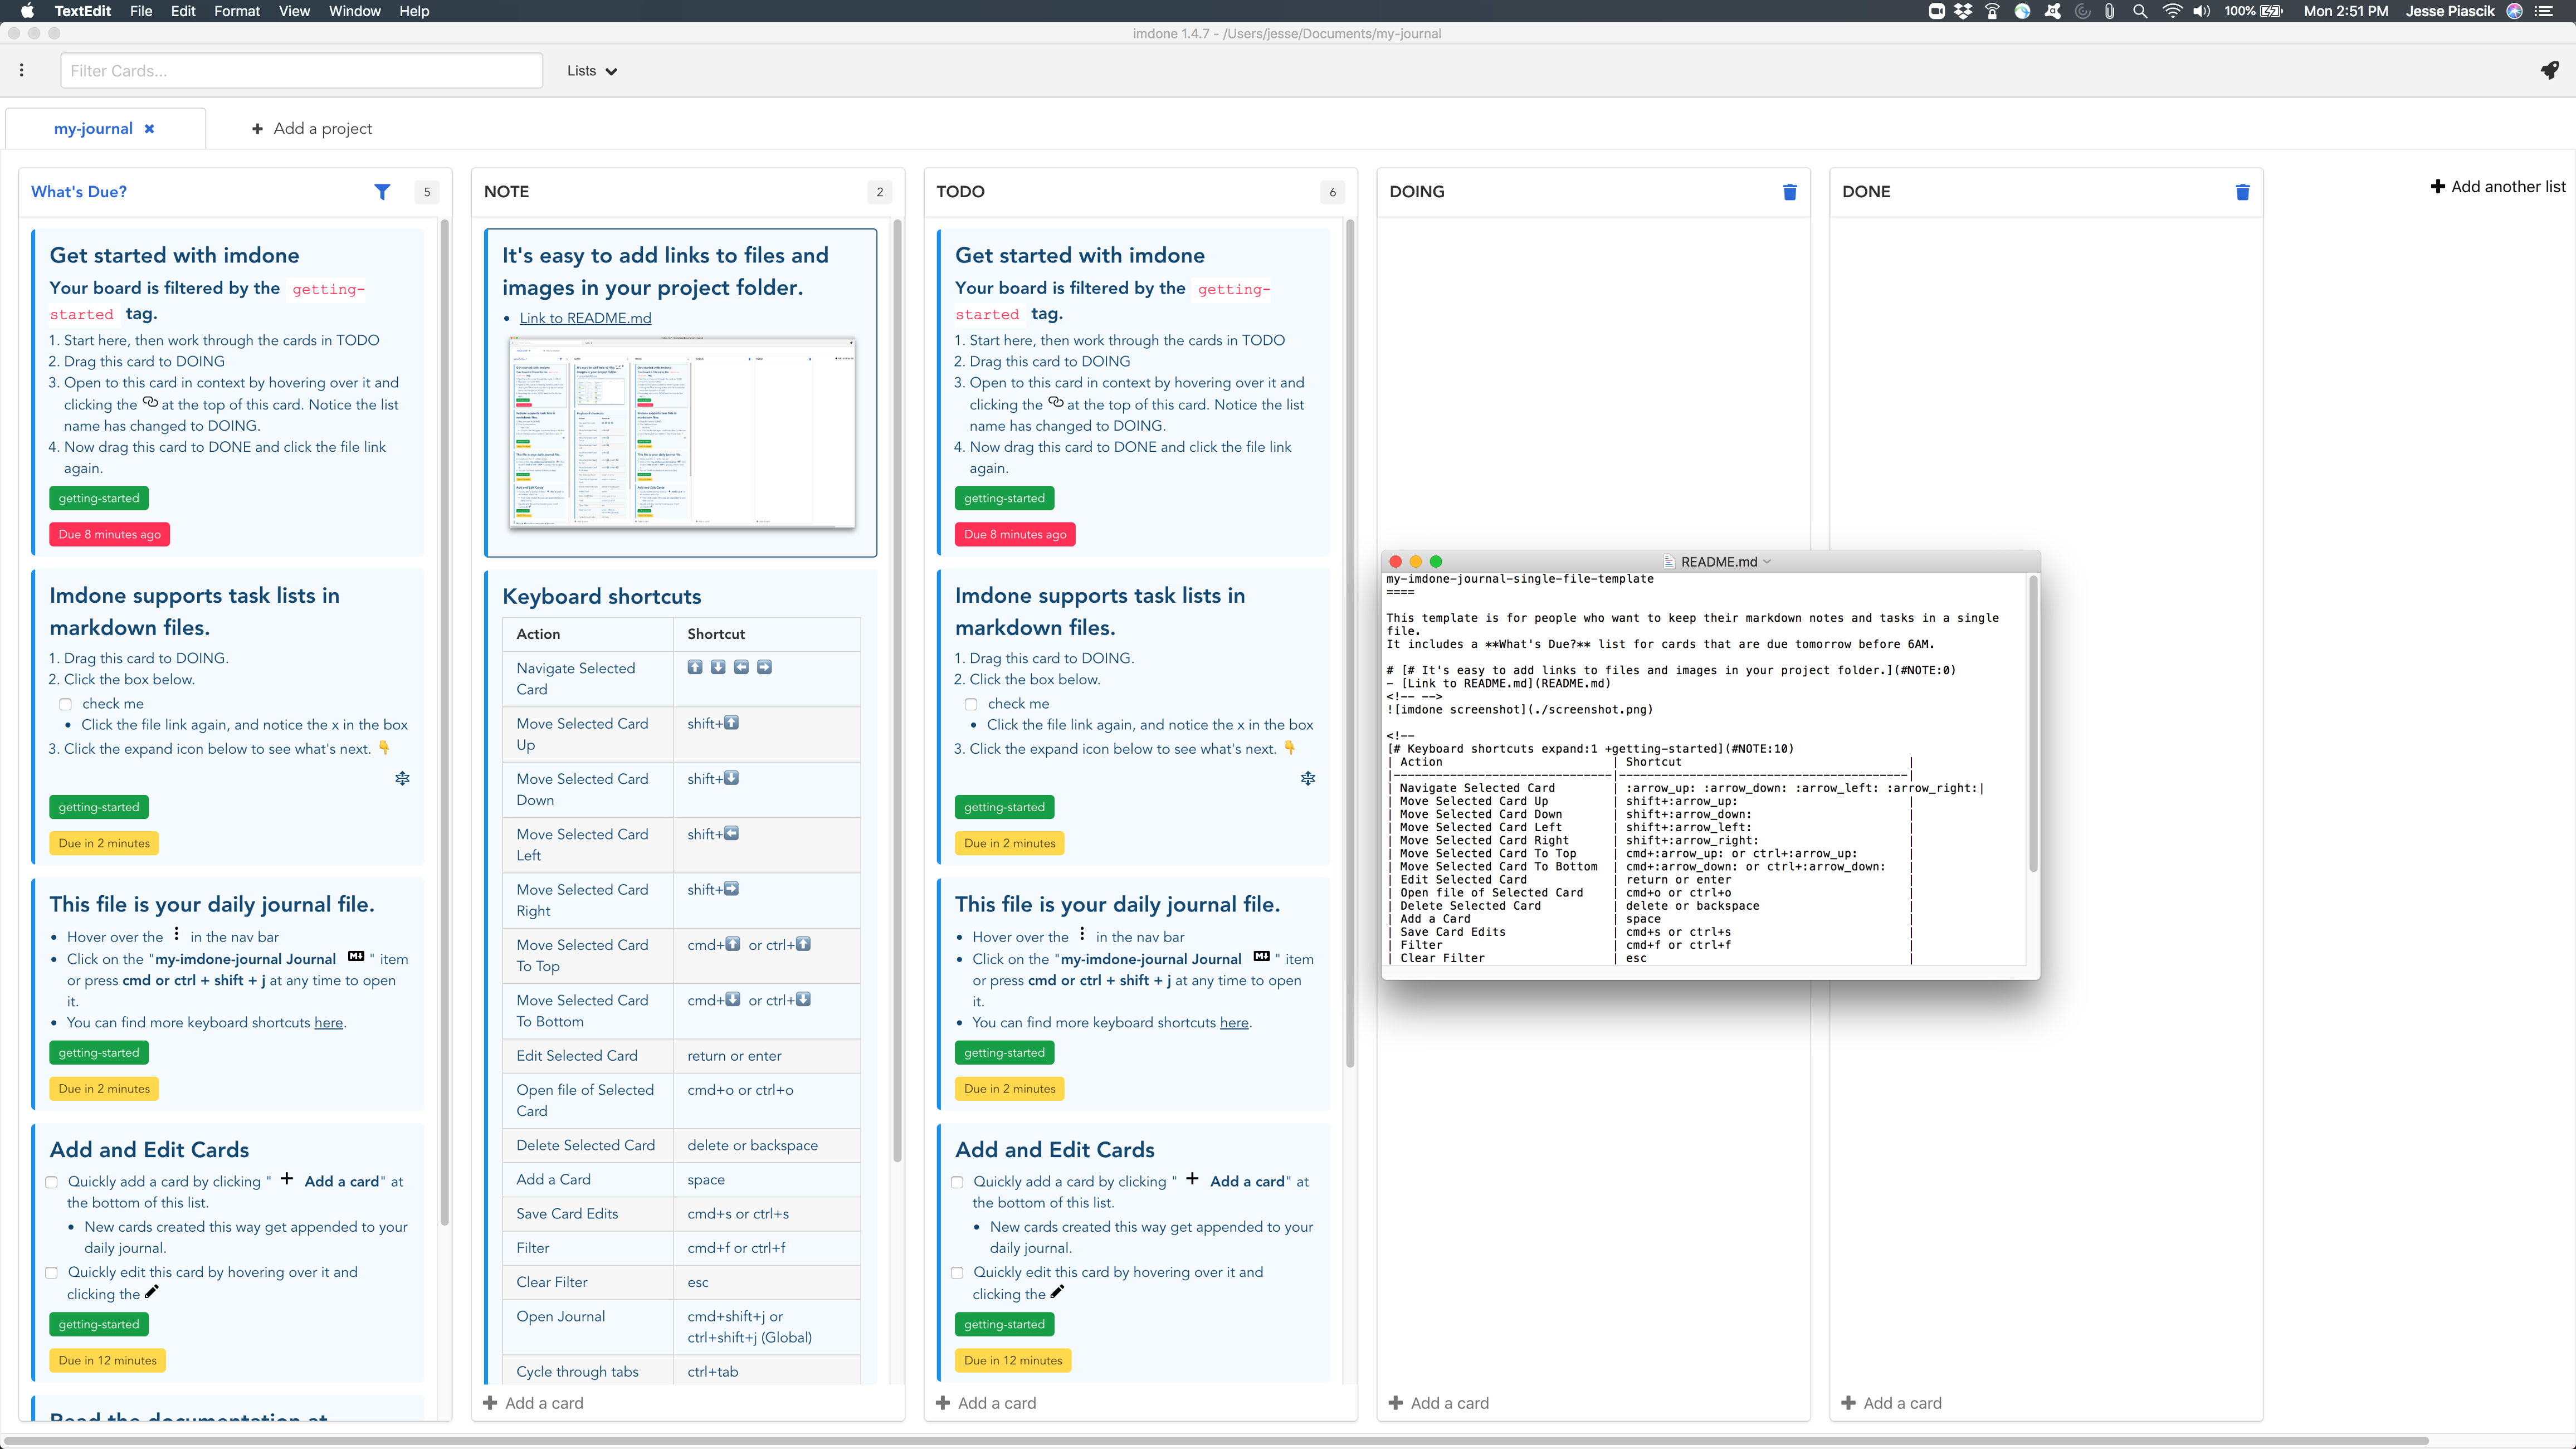2576x1449 pixels.
Task: Open the Lists dropdown
Action: pyautogui.click(x=591, y=71)
